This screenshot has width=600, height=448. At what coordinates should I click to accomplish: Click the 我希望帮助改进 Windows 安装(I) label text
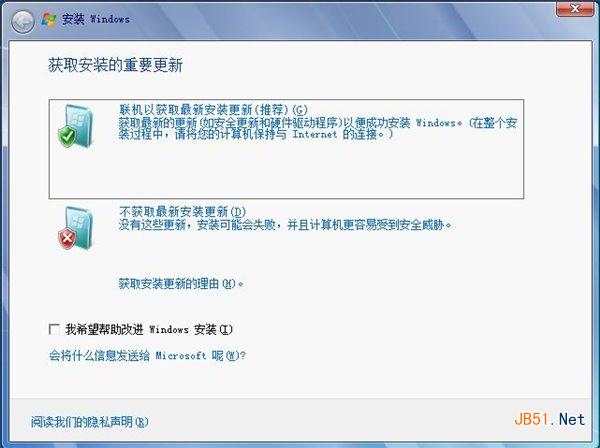click(148, 329)
